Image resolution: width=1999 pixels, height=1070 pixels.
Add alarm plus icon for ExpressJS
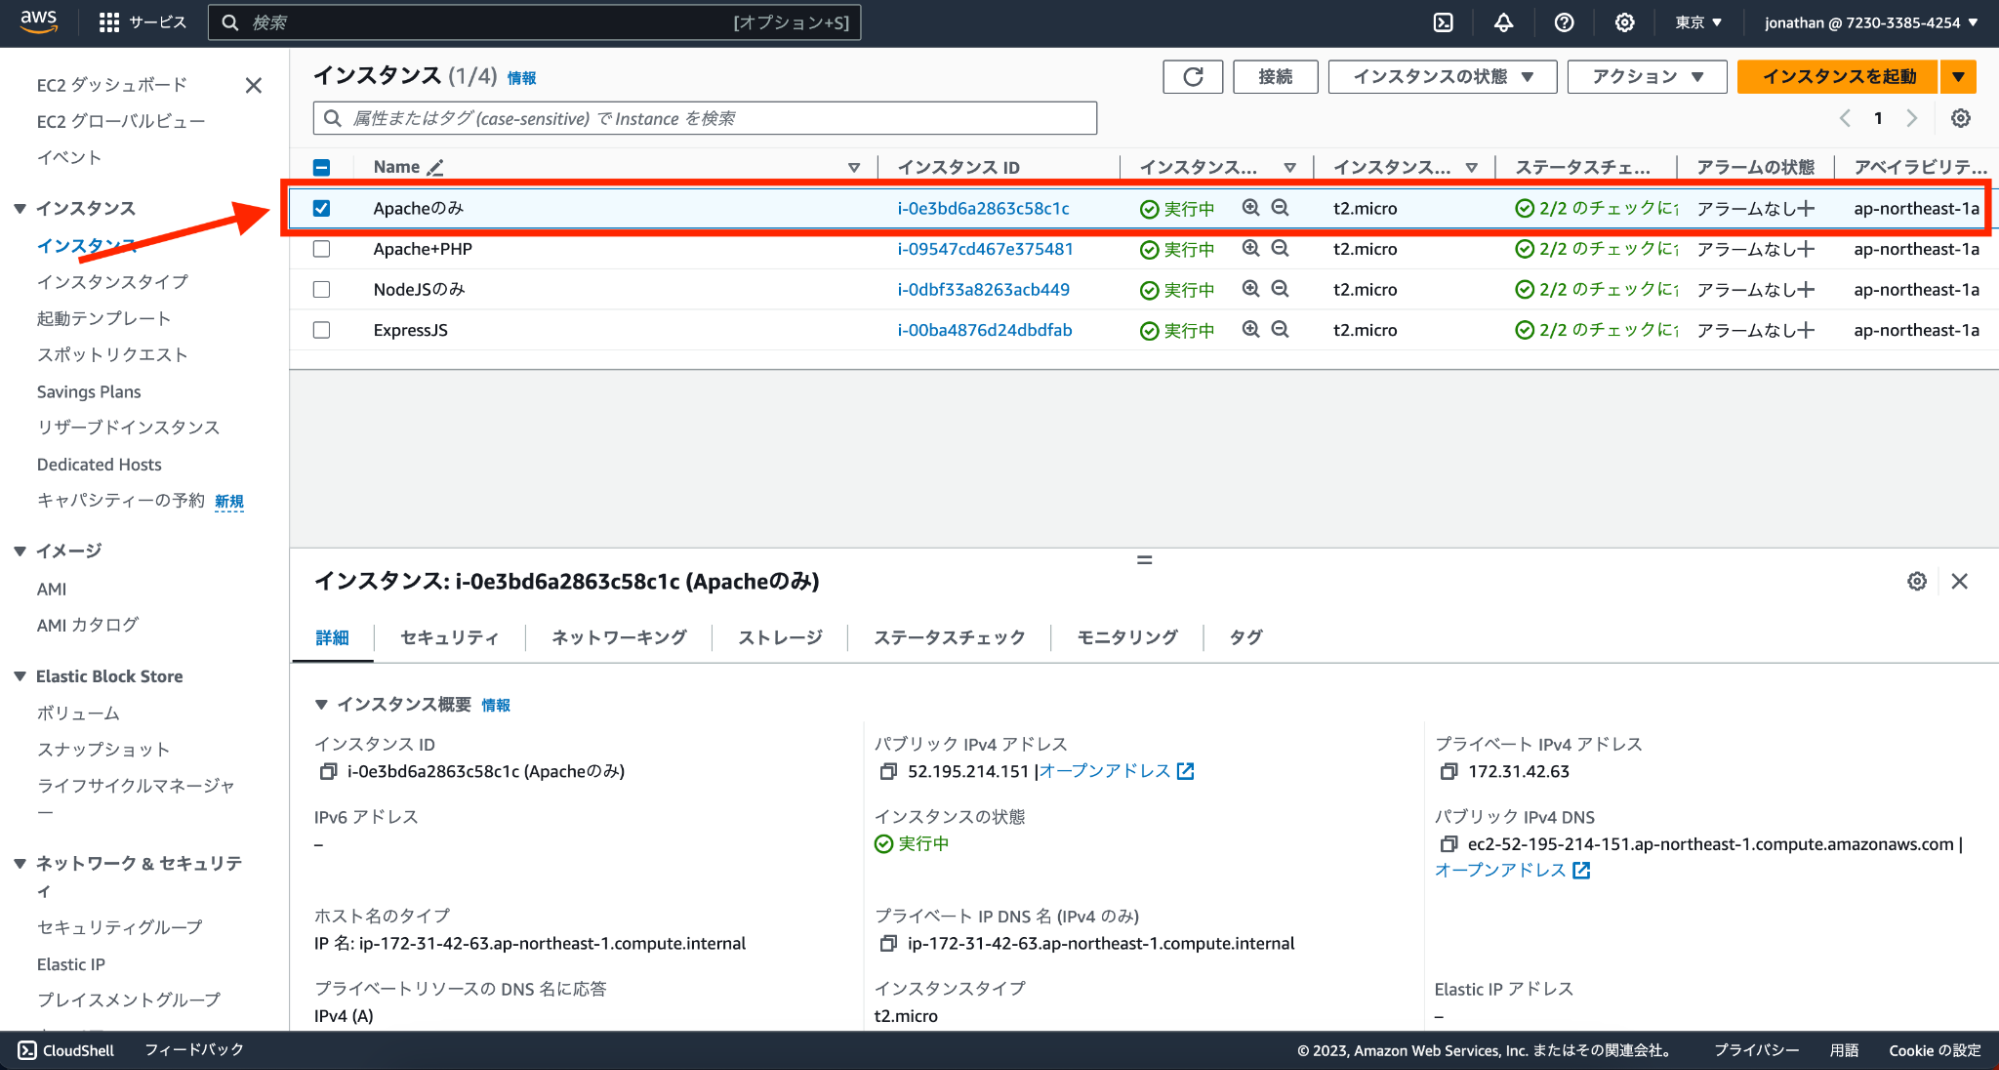pos(1805,330)
